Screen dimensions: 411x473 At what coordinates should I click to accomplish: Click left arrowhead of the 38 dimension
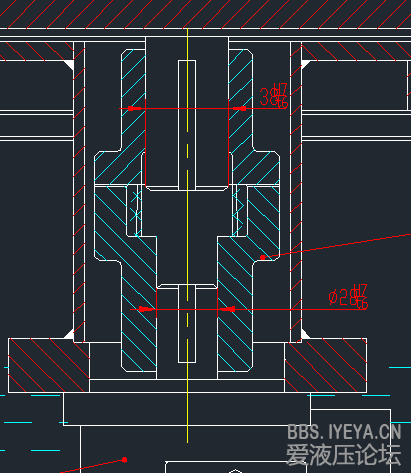[x=136, y=108]
